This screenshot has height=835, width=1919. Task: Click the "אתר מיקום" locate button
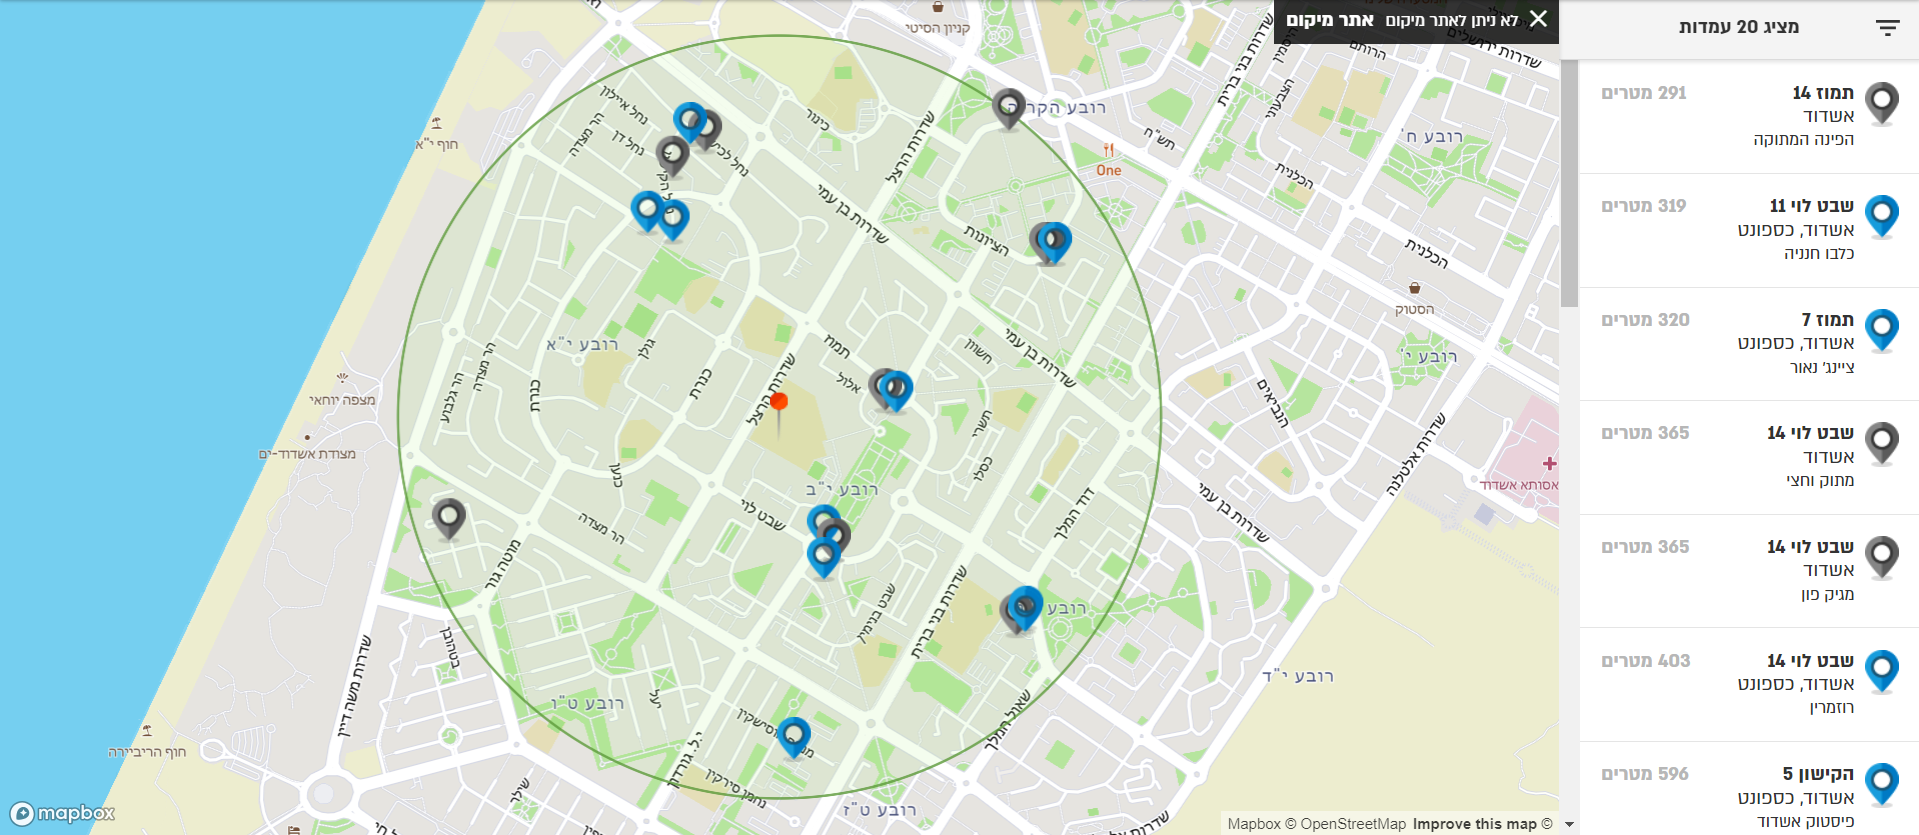point(1329,20)
